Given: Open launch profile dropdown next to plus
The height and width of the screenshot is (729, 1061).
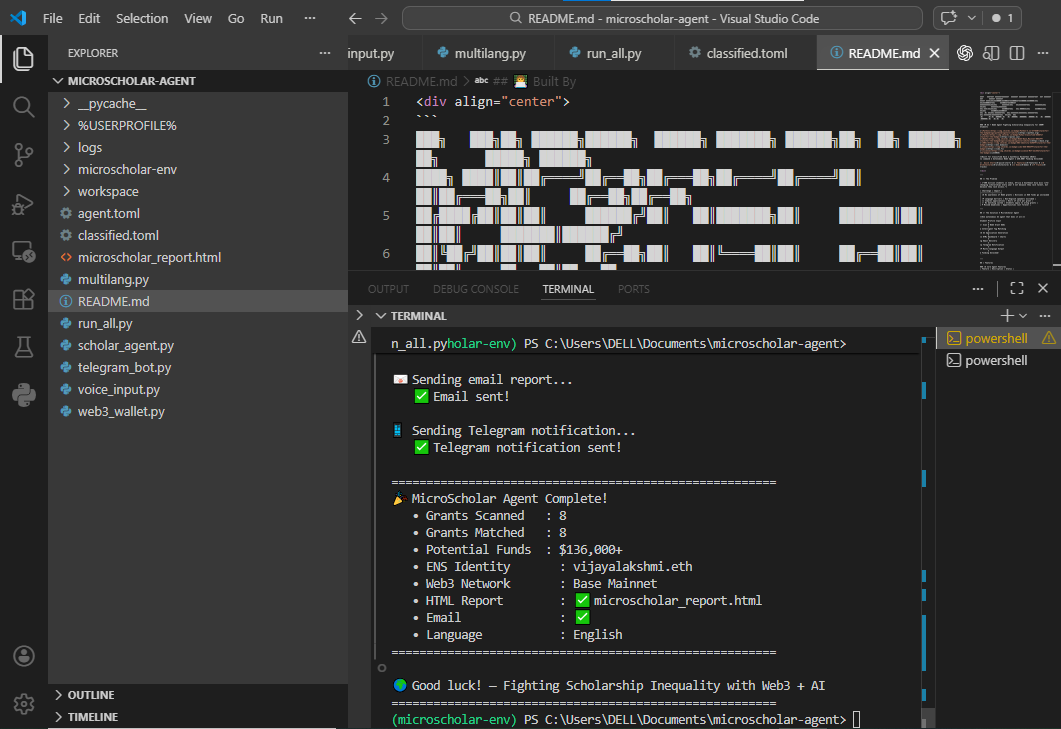Looking at the screenshot, I should [1023, 316].
